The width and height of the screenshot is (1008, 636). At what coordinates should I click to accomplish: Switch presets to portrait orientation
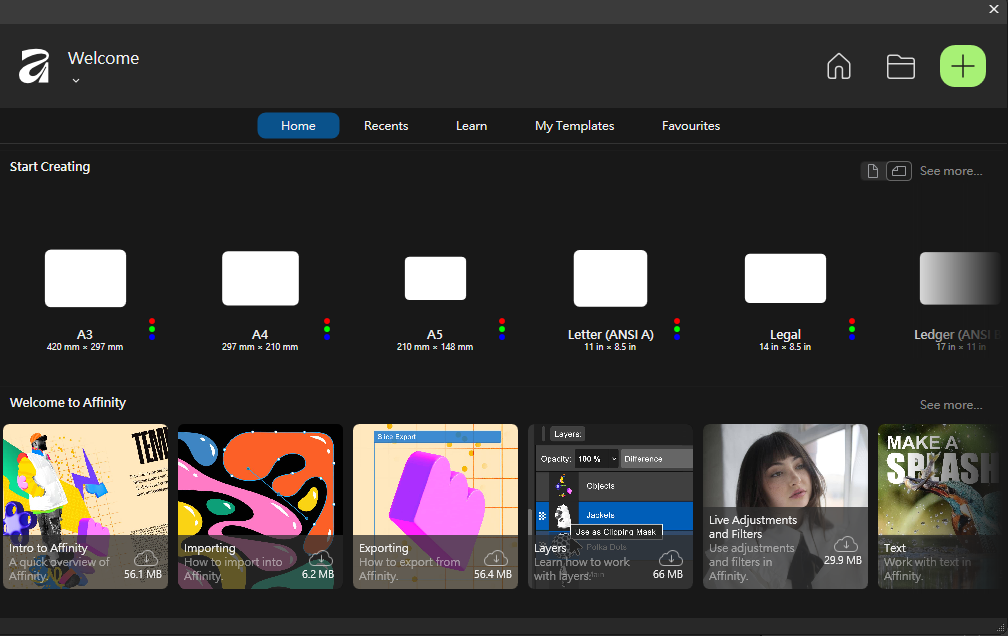coord(873,171)
